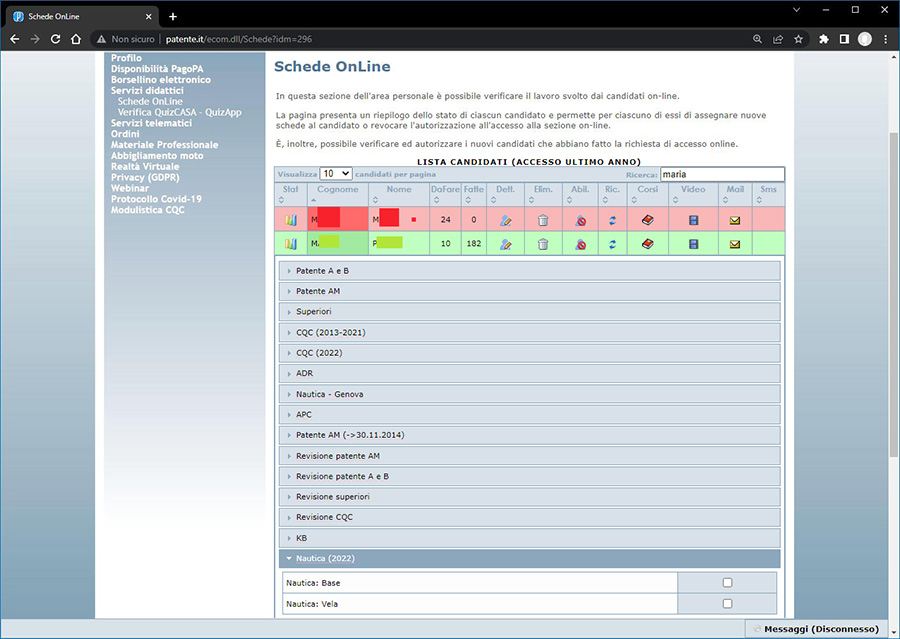Image resolution: width=900 pixels, height=639 pixels.
Task: Sort the table by the Cognome column
Action: [x=338, y=189]
